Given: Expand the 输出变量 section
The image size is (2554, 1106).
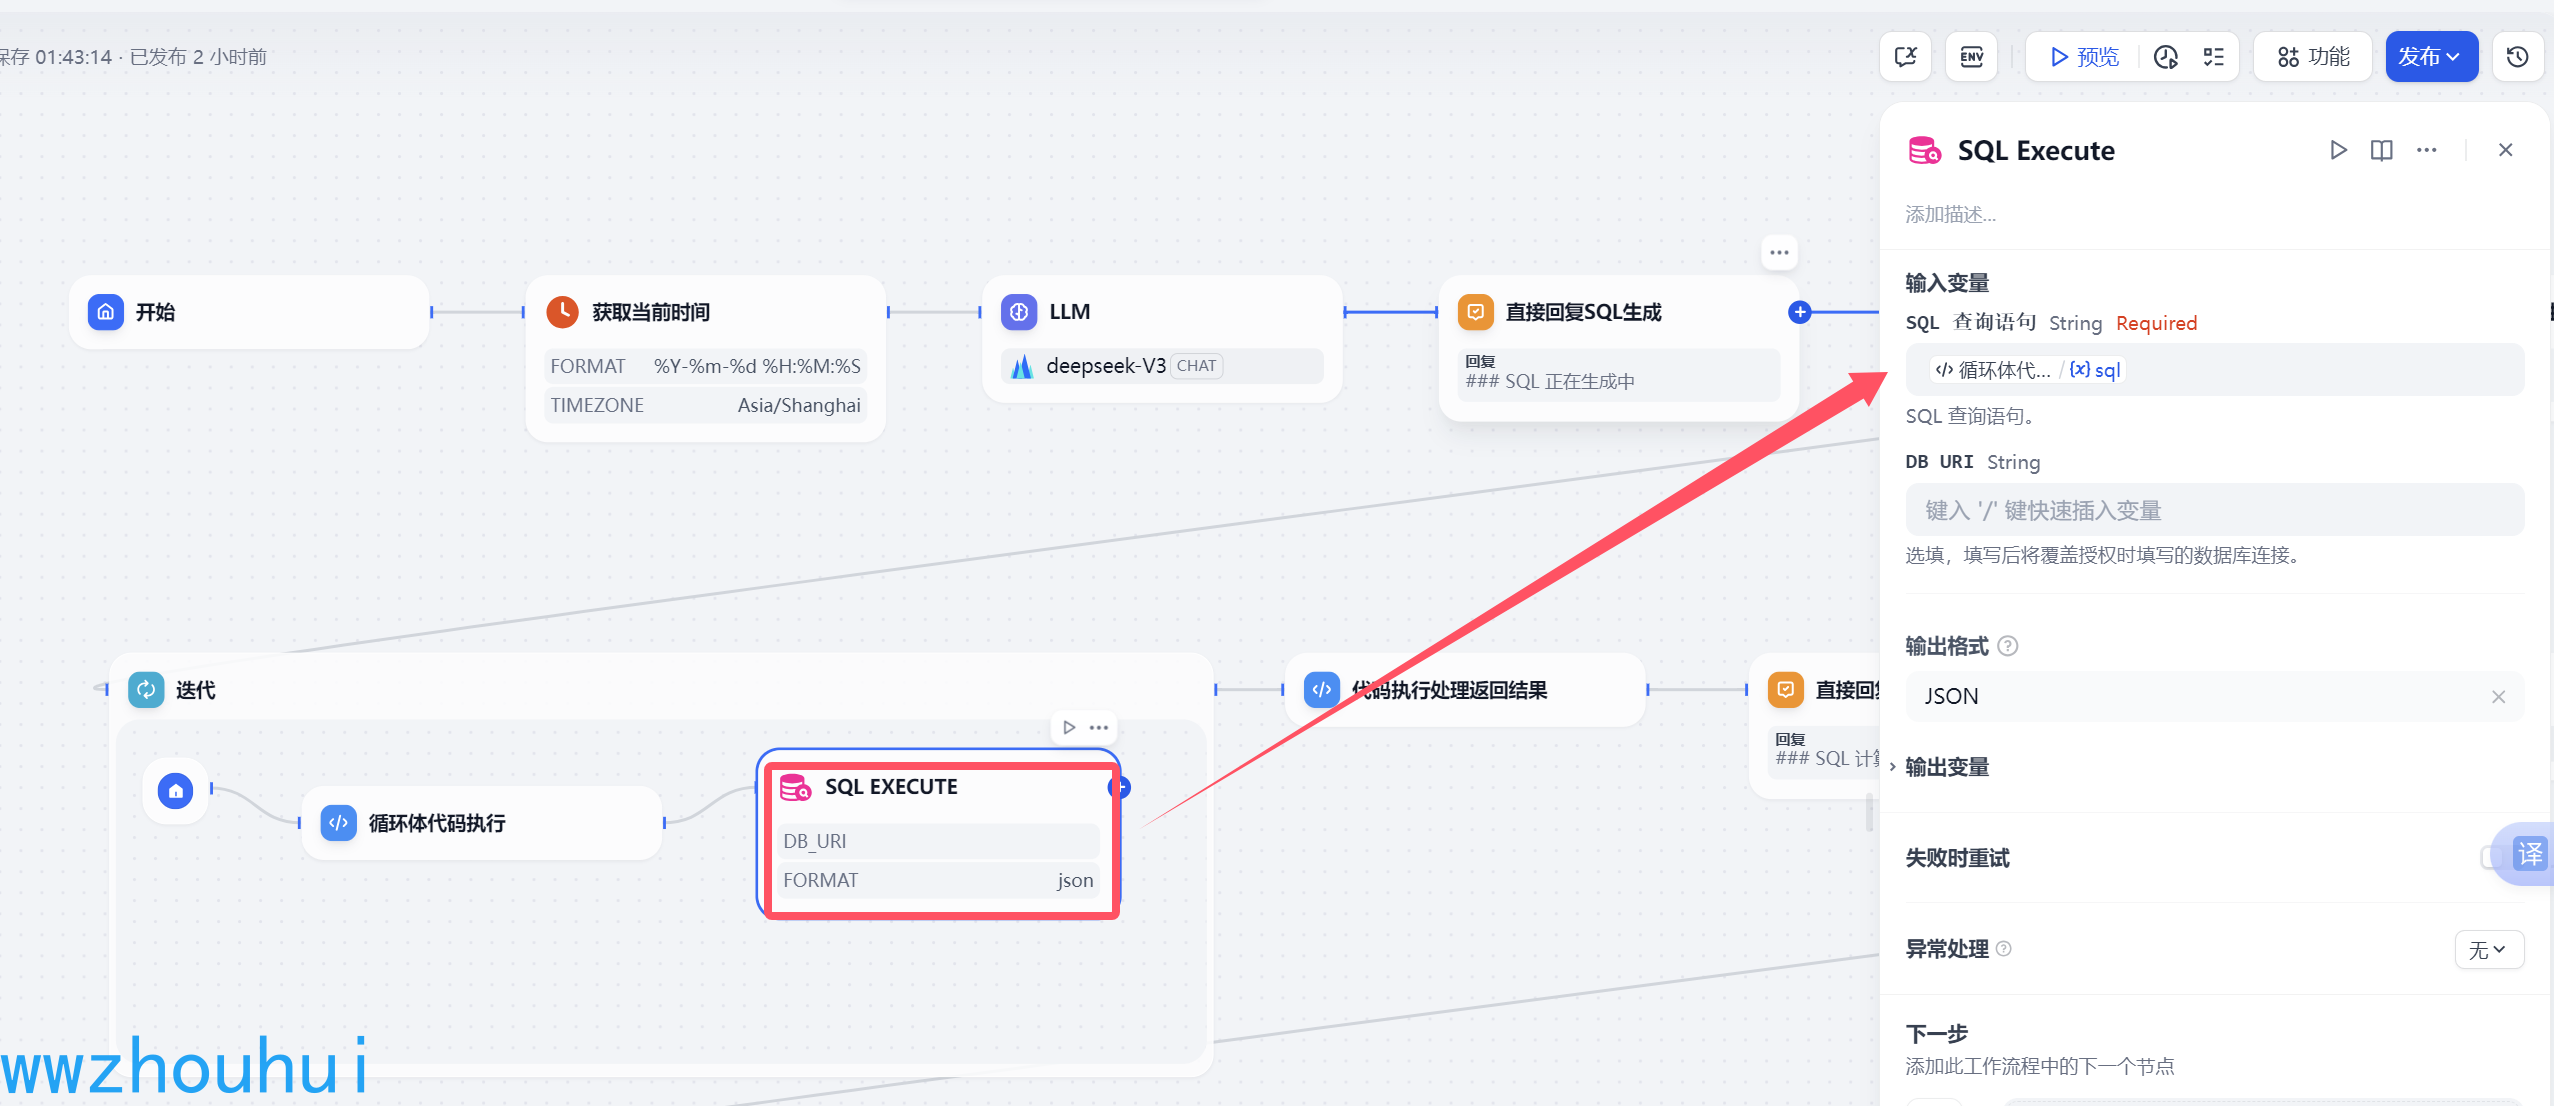Looking at the screenshot, I should [x=1946, y=767].
